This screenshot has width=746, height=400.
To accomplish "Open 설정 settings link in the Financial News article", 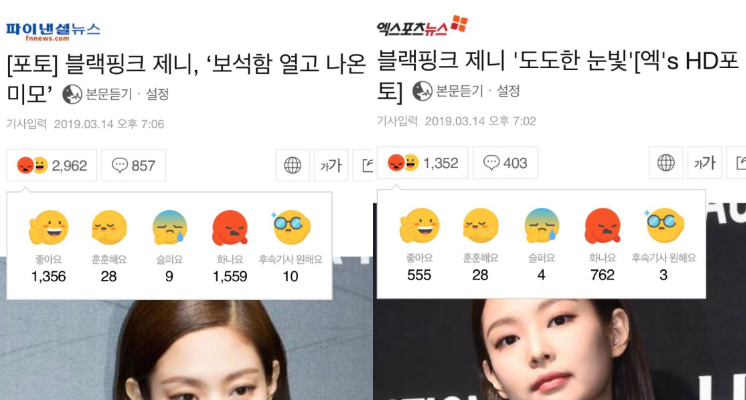I will point(157,94).
